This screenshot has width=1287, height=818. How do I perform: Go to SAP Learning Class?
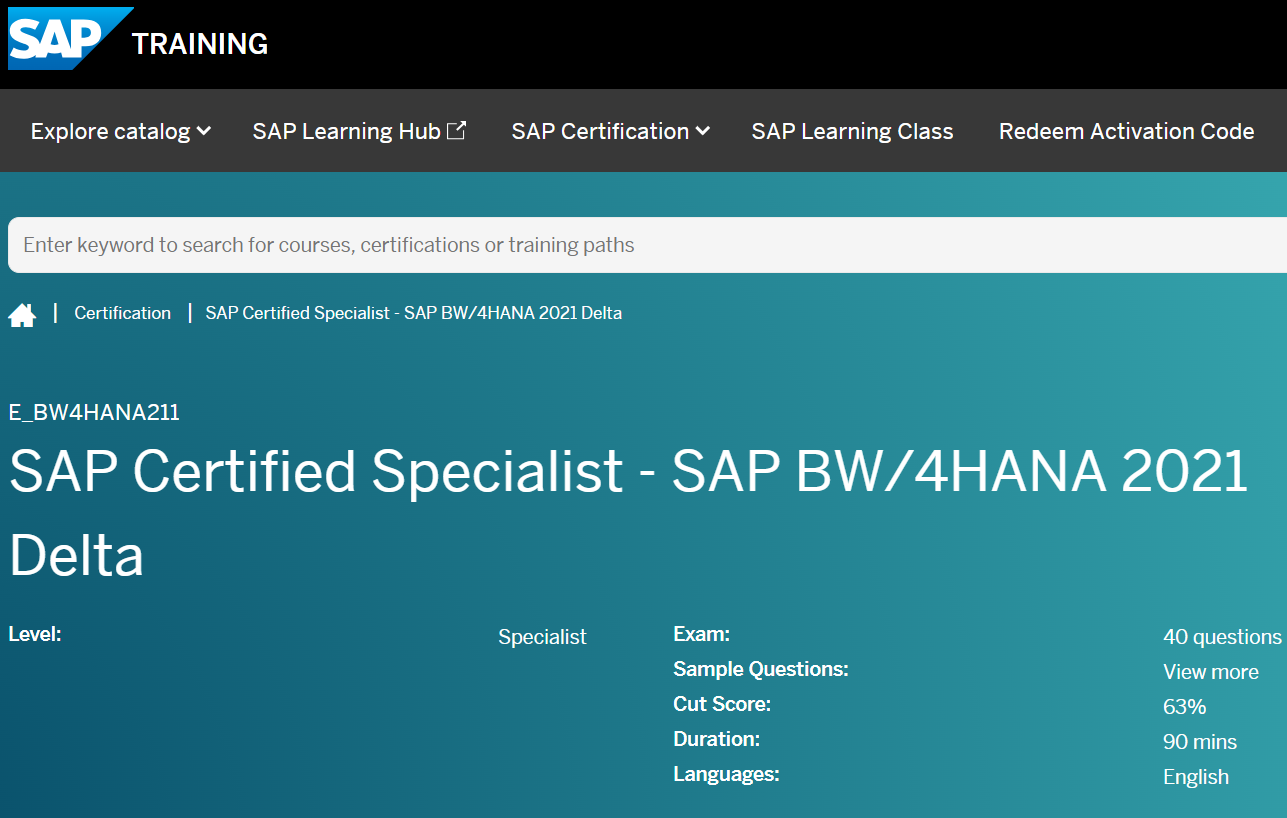coord(852,131)
